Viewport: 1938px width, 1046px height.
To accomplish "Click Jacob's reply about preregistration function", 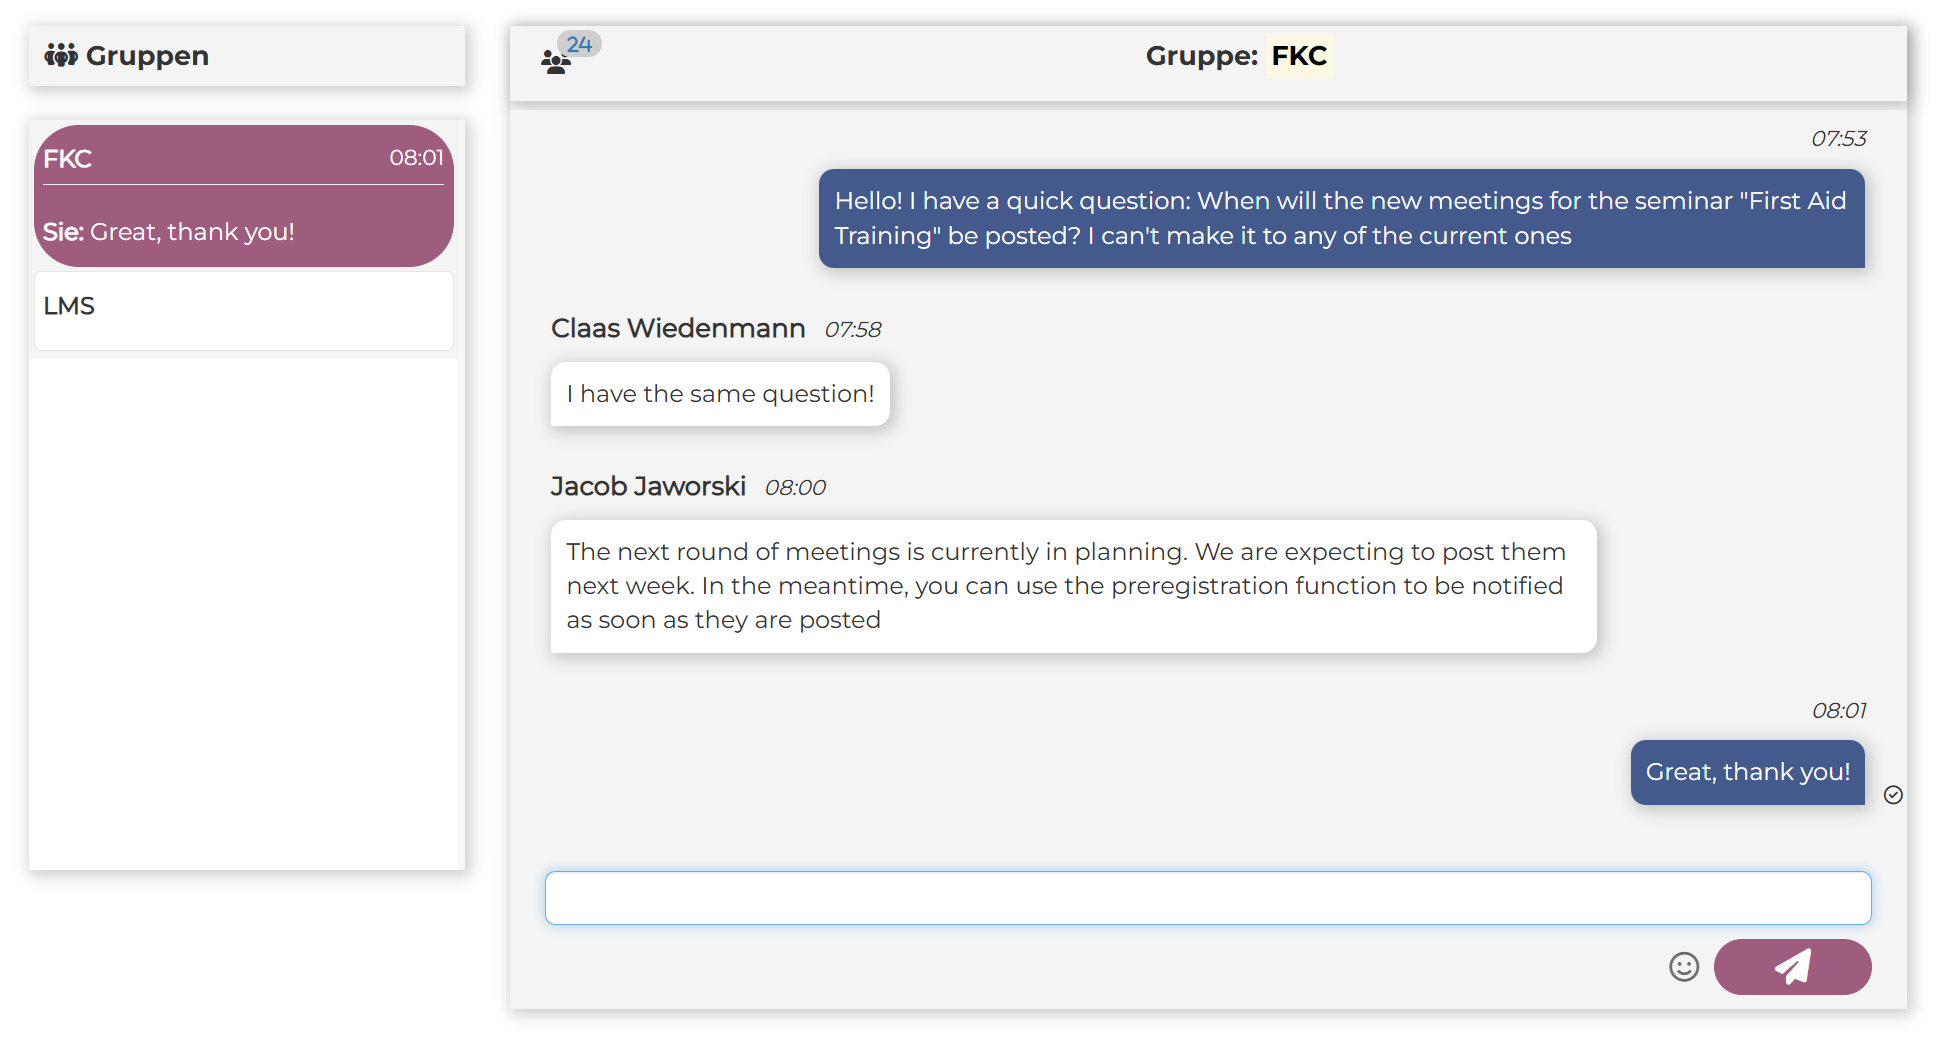I will (1073, 586).
